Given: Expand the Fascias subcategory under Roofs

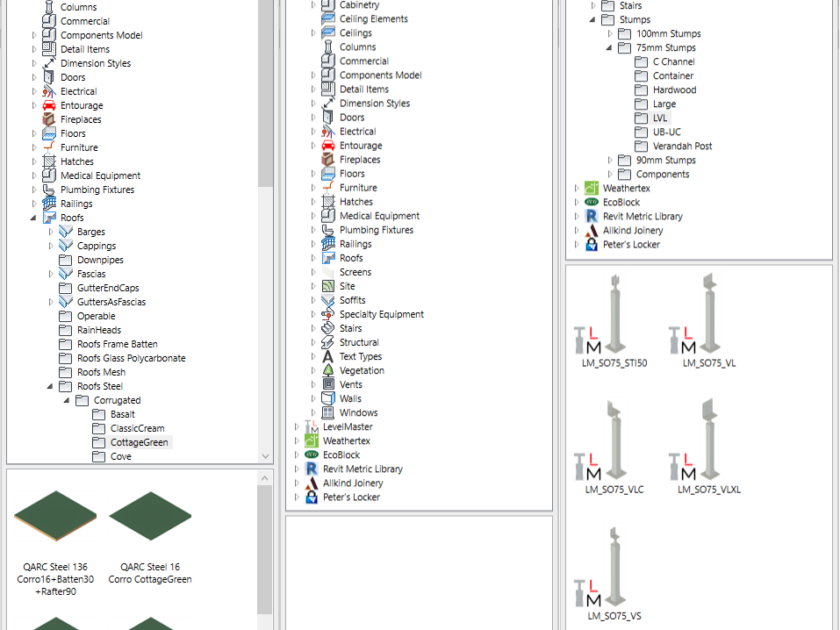Looking at the screenshot, I should tap(51, 273).
